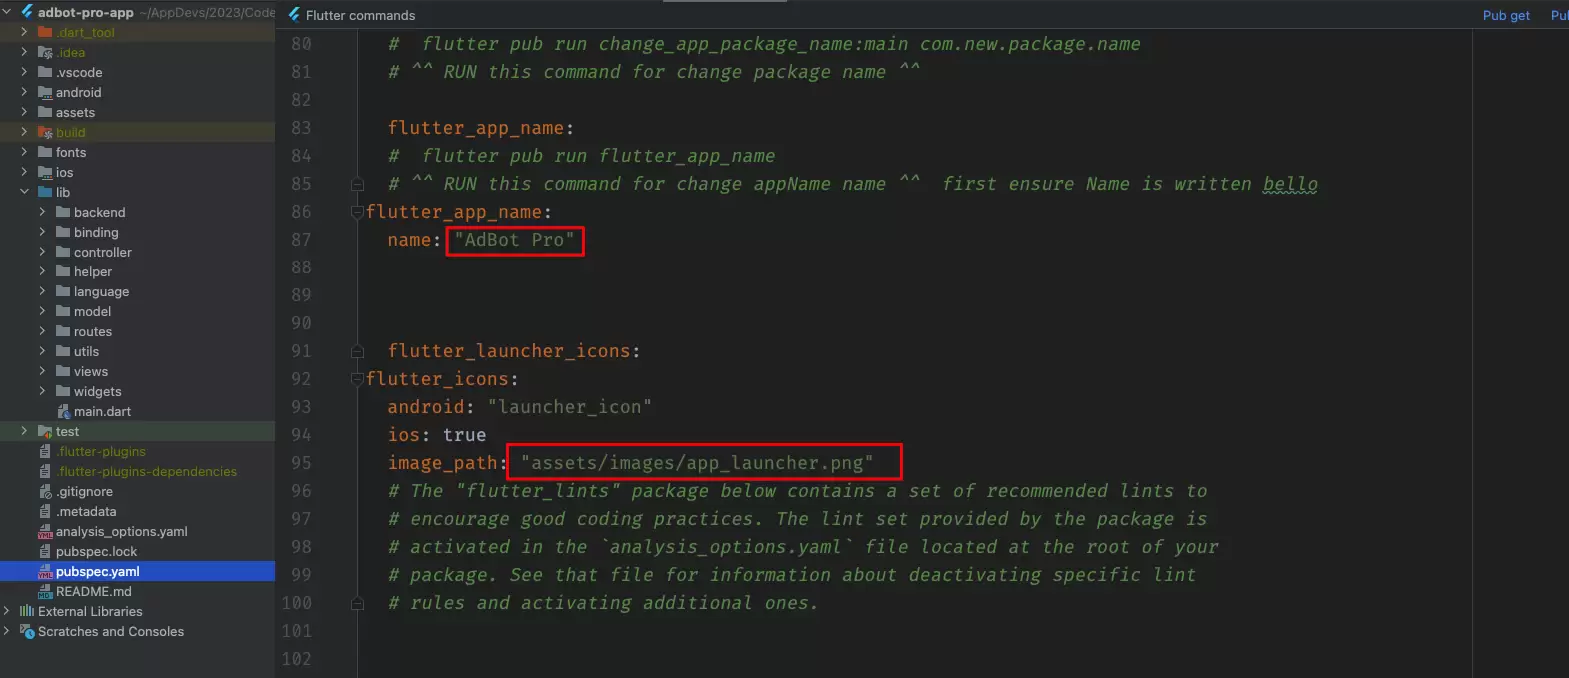Select the language folder
Viewport: 1569px width, 678px height.
(101, 292)
